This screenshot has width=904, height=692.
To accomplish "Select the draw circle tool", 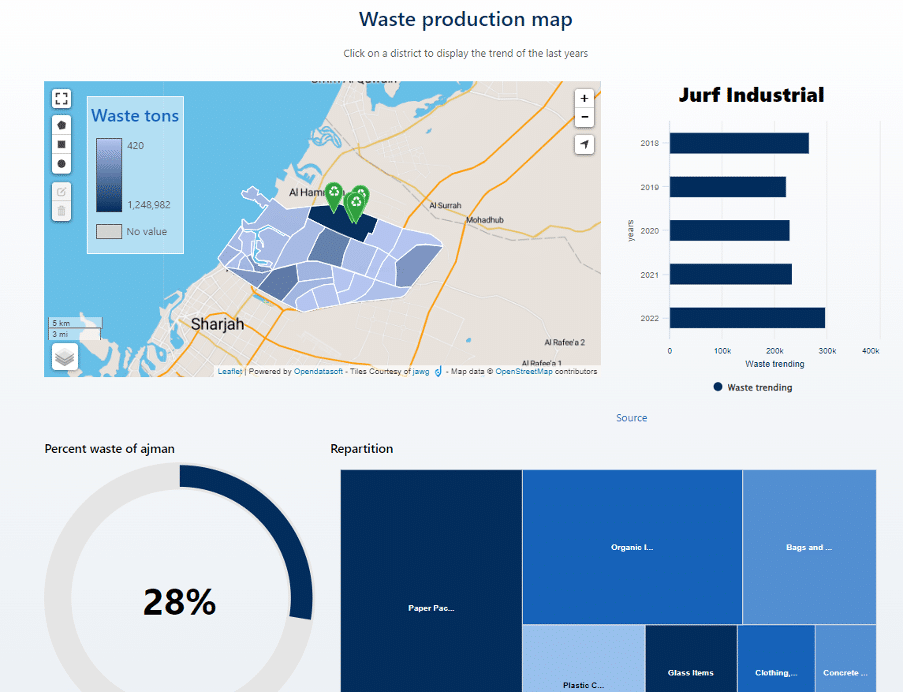I will pyautogui.click(x=62, y=164).
